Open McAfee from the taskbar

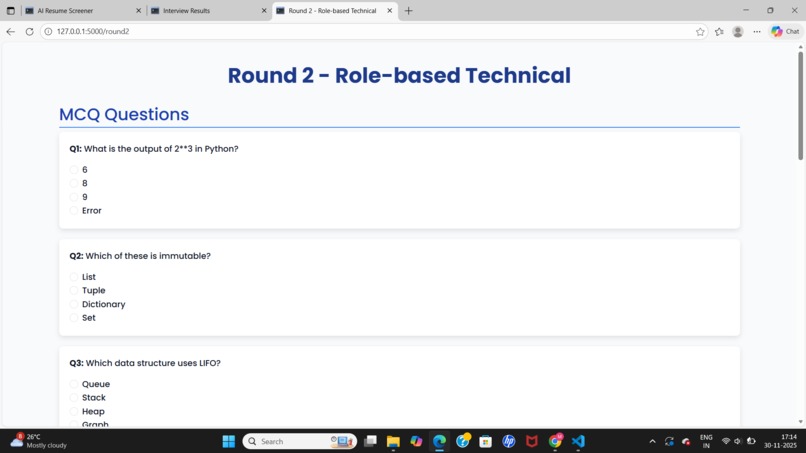pyautogui.click(x=532, y=441)
